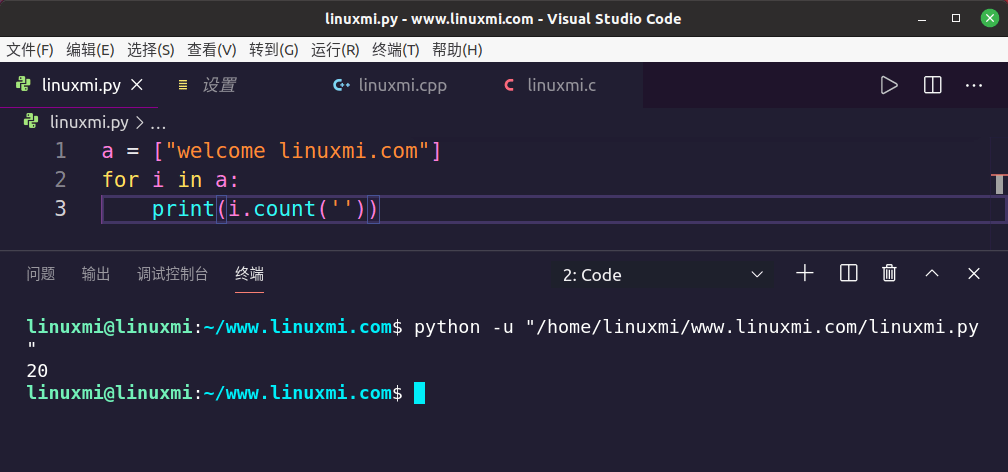This screenshot has height=472, width=1008.
Task: Close the linuxmi.py editor tab
Action: point(138,85)
